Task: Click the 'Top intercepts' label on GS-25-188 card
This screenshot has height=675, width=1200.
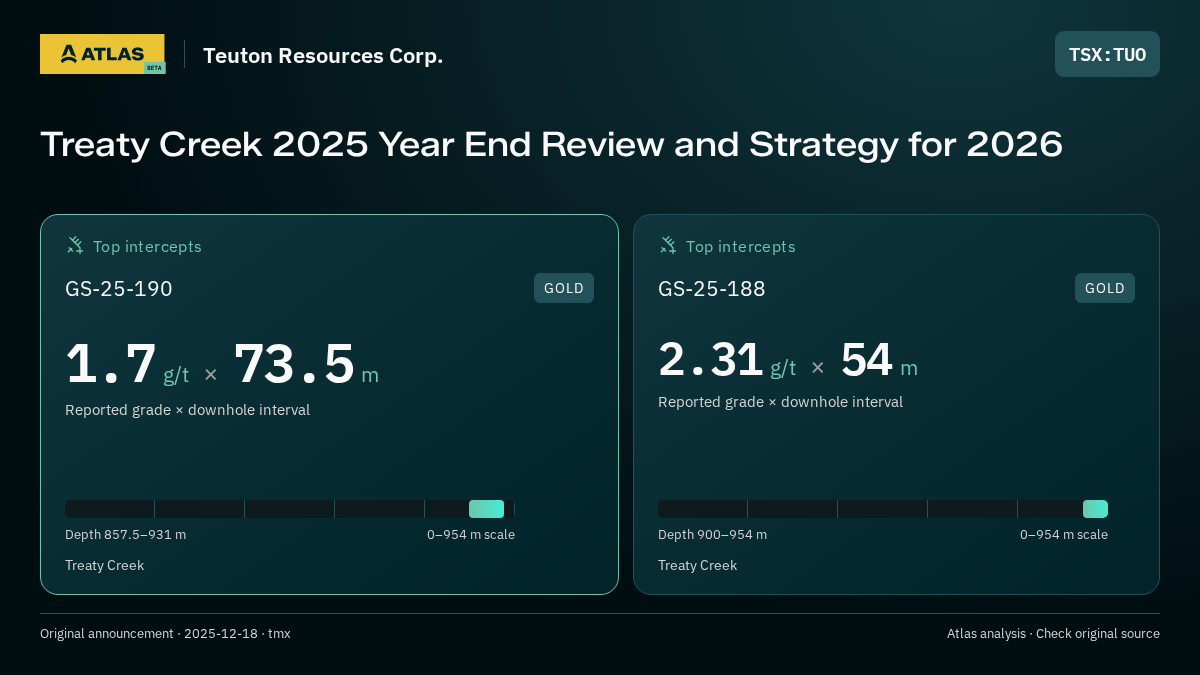Action: click(740, 247)
